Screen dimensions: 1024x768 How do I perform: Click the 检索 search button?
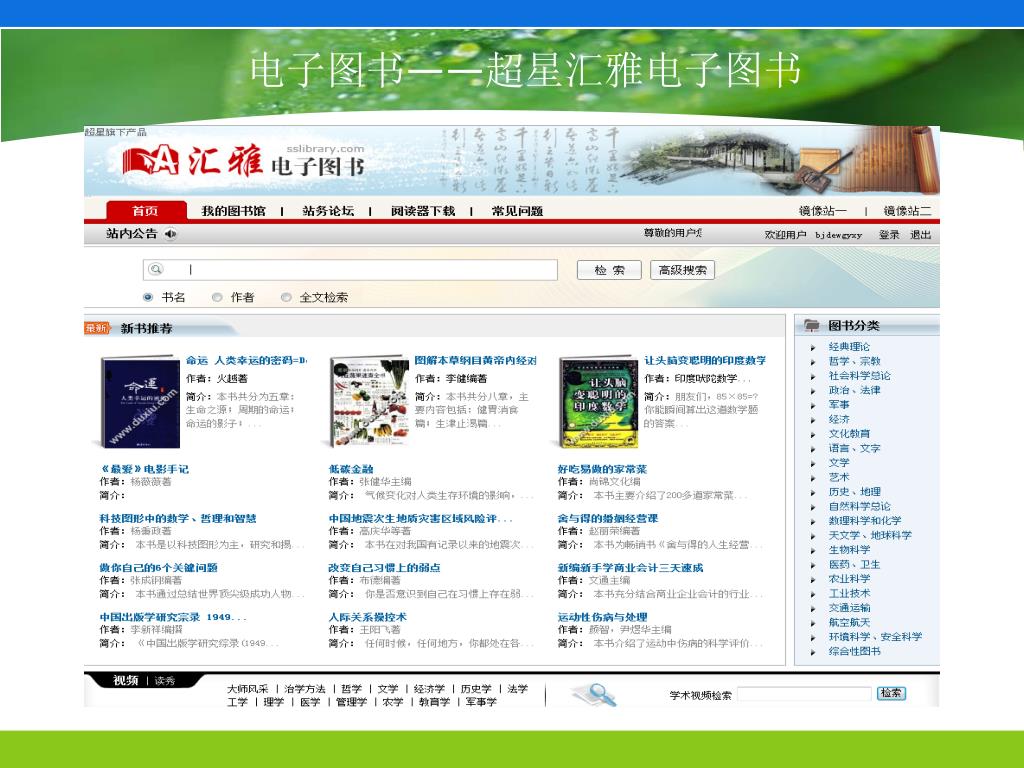(x=609, y=270)
